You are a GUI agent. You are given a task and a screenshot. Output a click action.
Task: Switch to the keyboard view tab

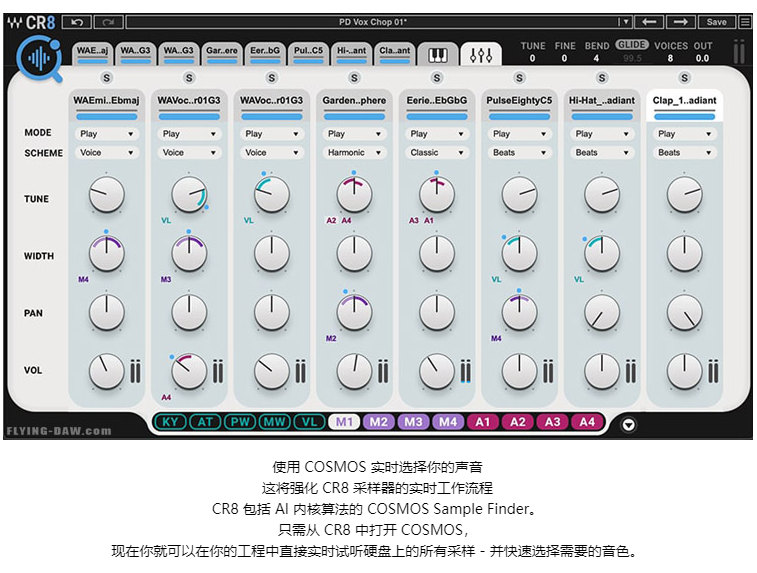tap(438, 55)
